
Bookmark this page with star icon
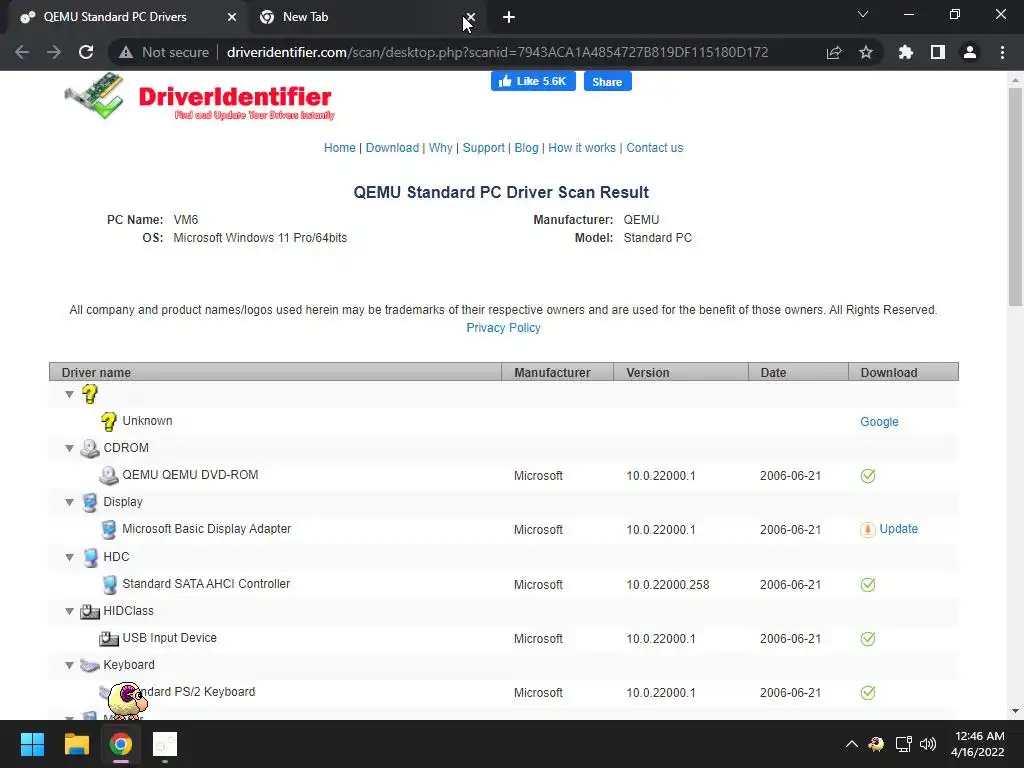click(x=866, y=52)
